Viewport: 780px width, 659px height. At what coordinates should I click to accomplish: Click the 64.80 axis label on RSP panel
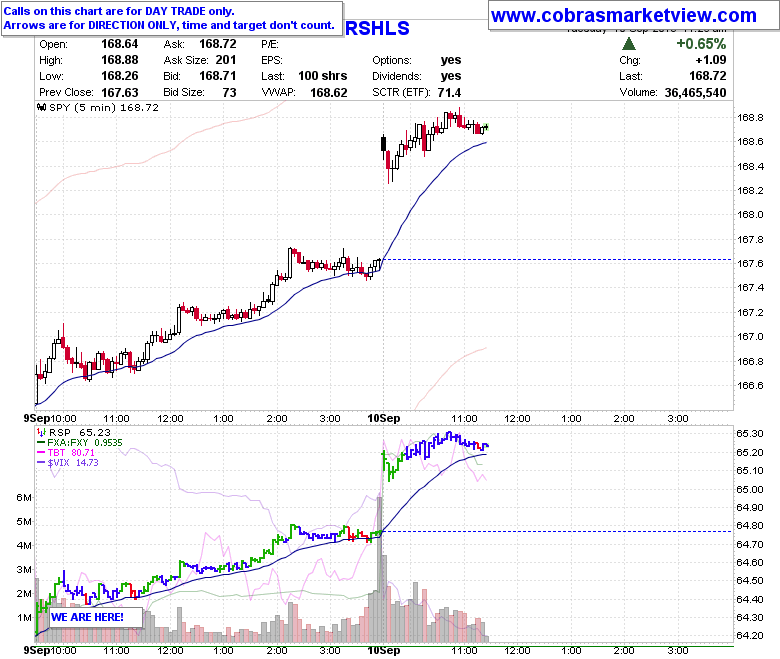[750, 525]
